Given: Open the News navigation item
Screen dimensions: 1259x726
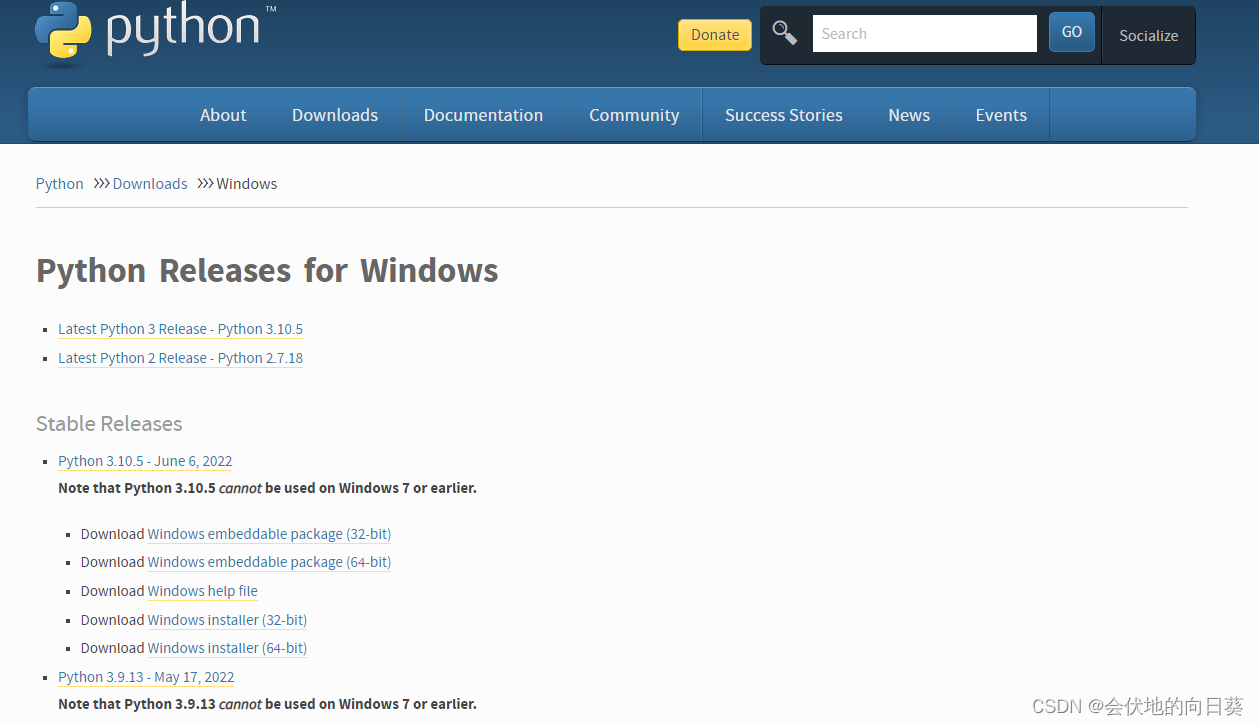Looking at the screenshot, I should pyautogui.click(x=909, y=115).
